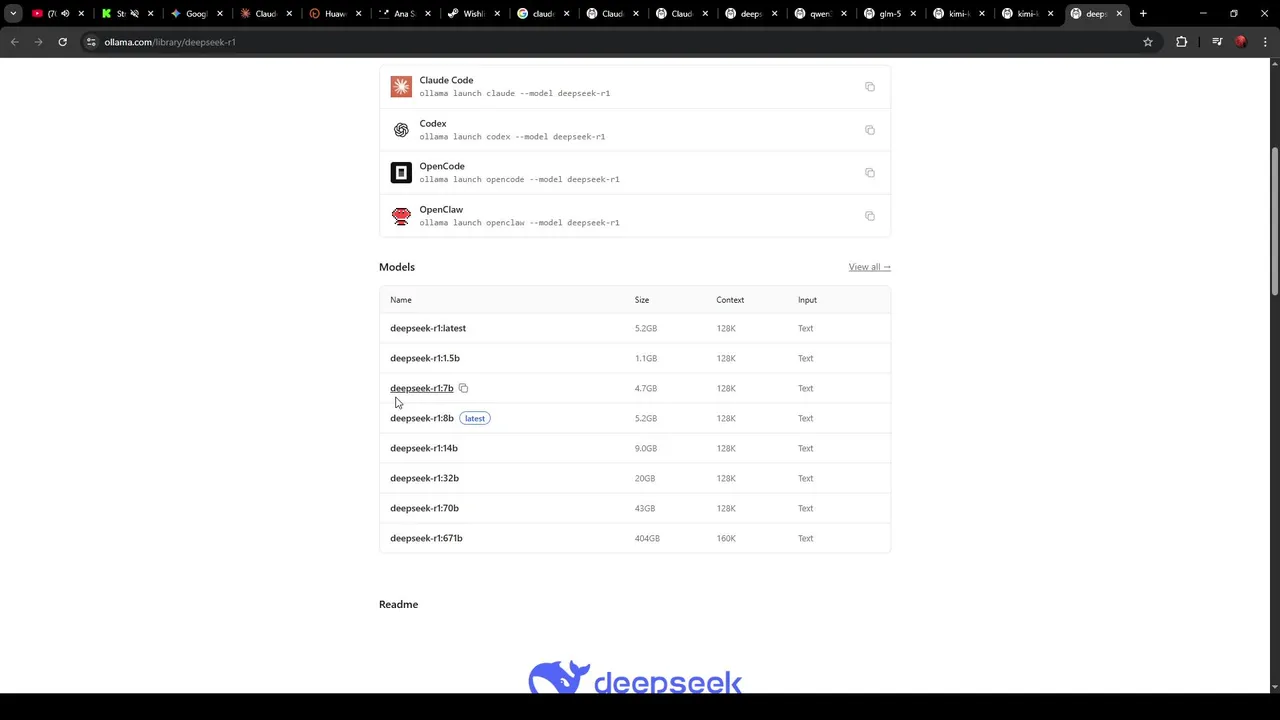Screen dimensions: 1280x720
Task: Click the OpenCode app icon
Action: click(401, 173)
